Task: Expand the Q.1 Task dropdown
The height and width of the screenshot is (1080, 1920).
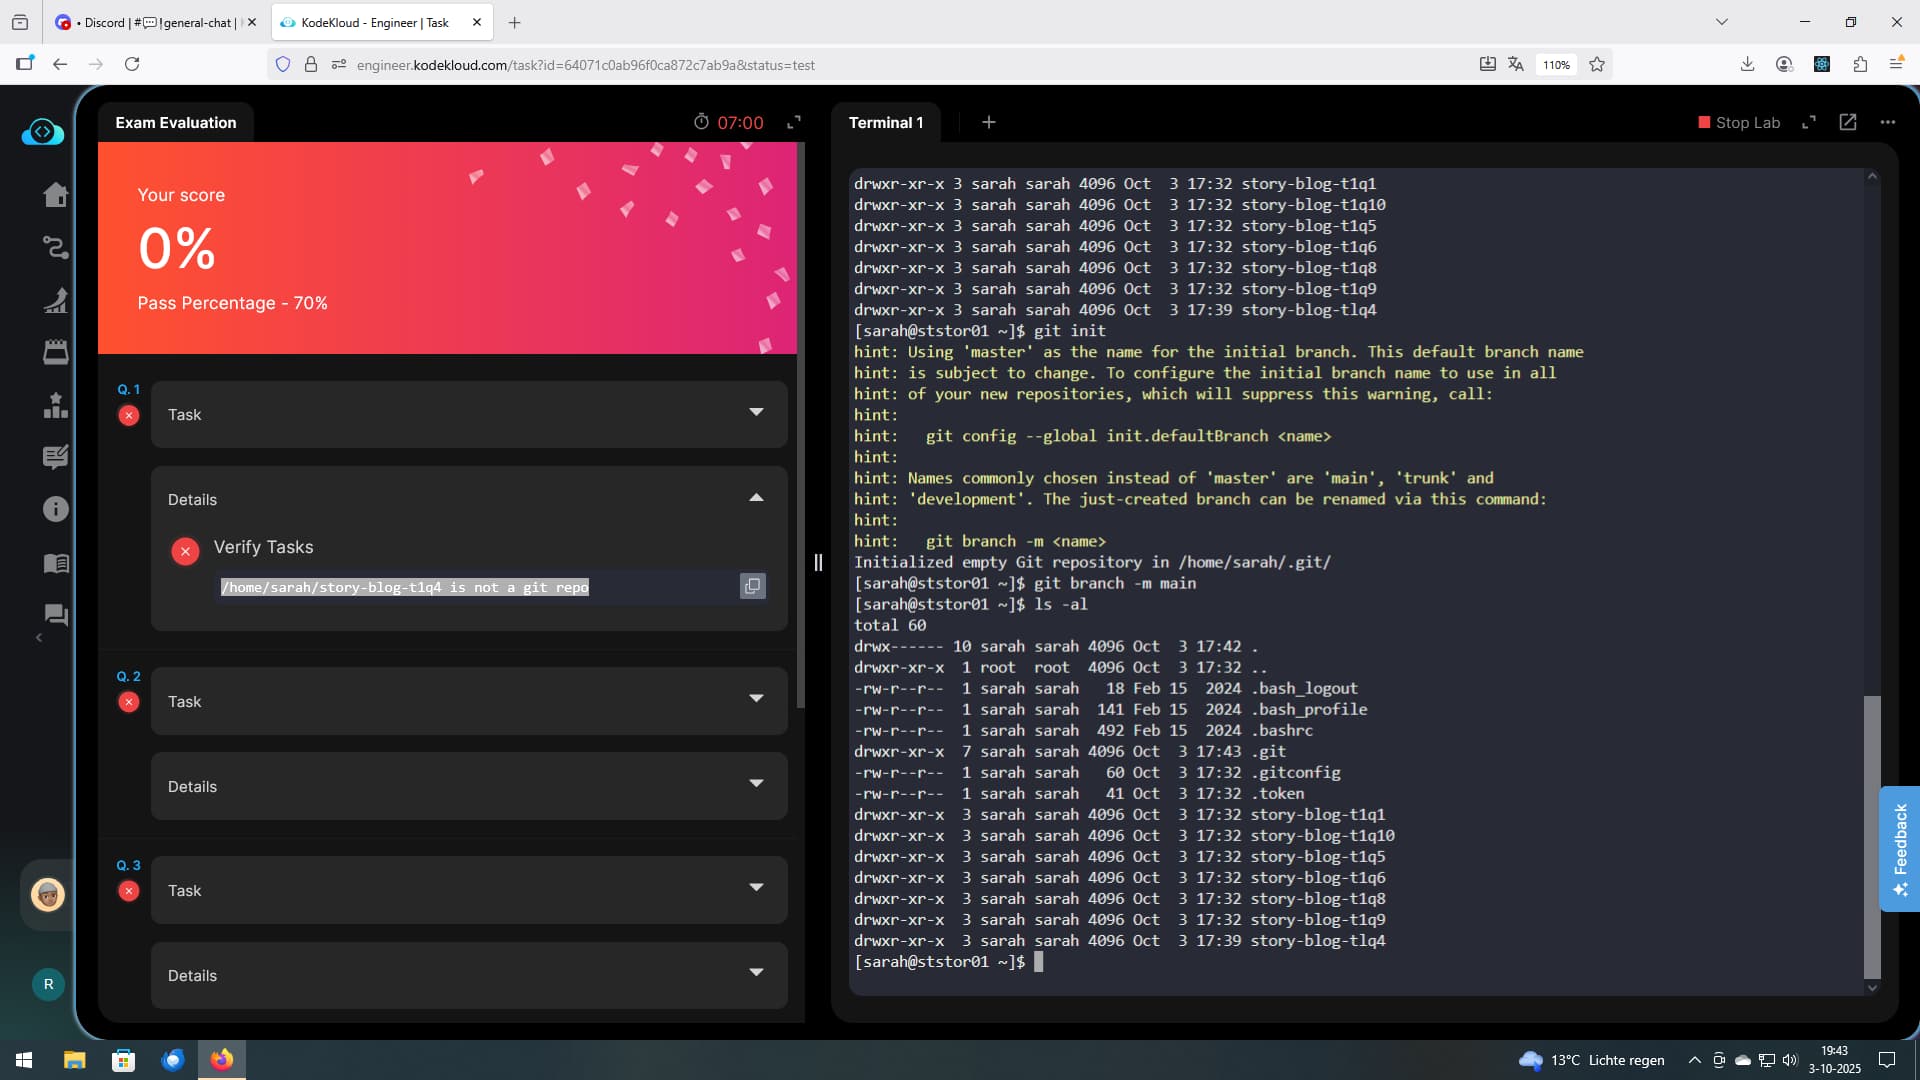Action: 756,412
